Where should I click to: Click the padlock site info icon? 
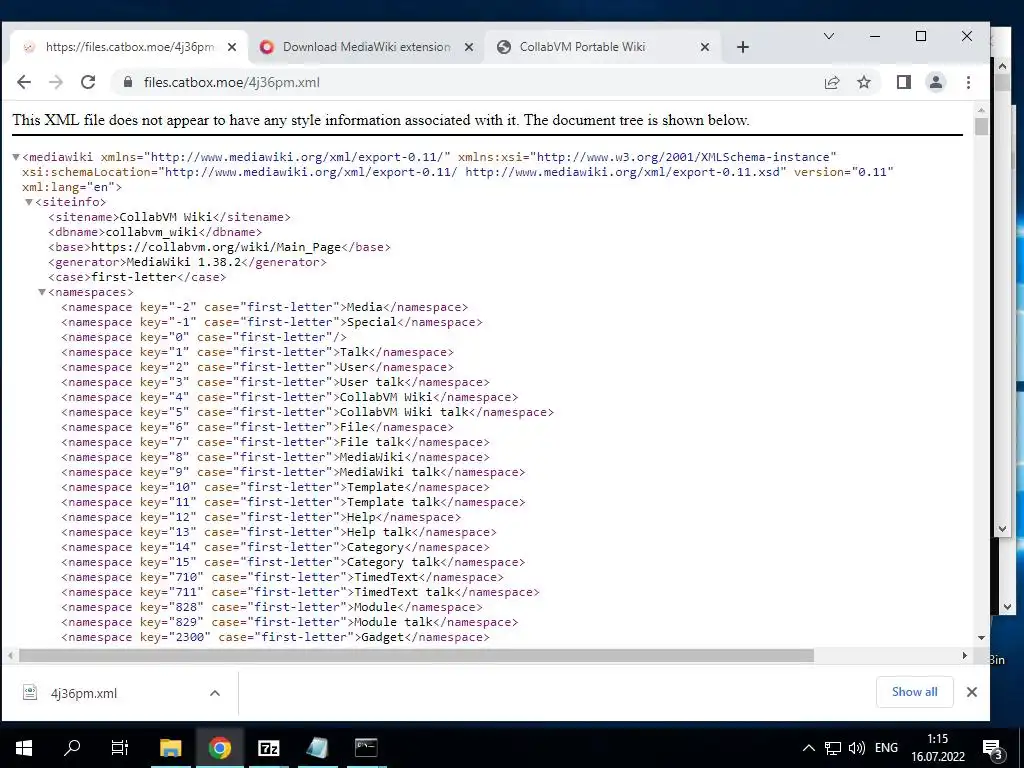[x=128, y=82]
